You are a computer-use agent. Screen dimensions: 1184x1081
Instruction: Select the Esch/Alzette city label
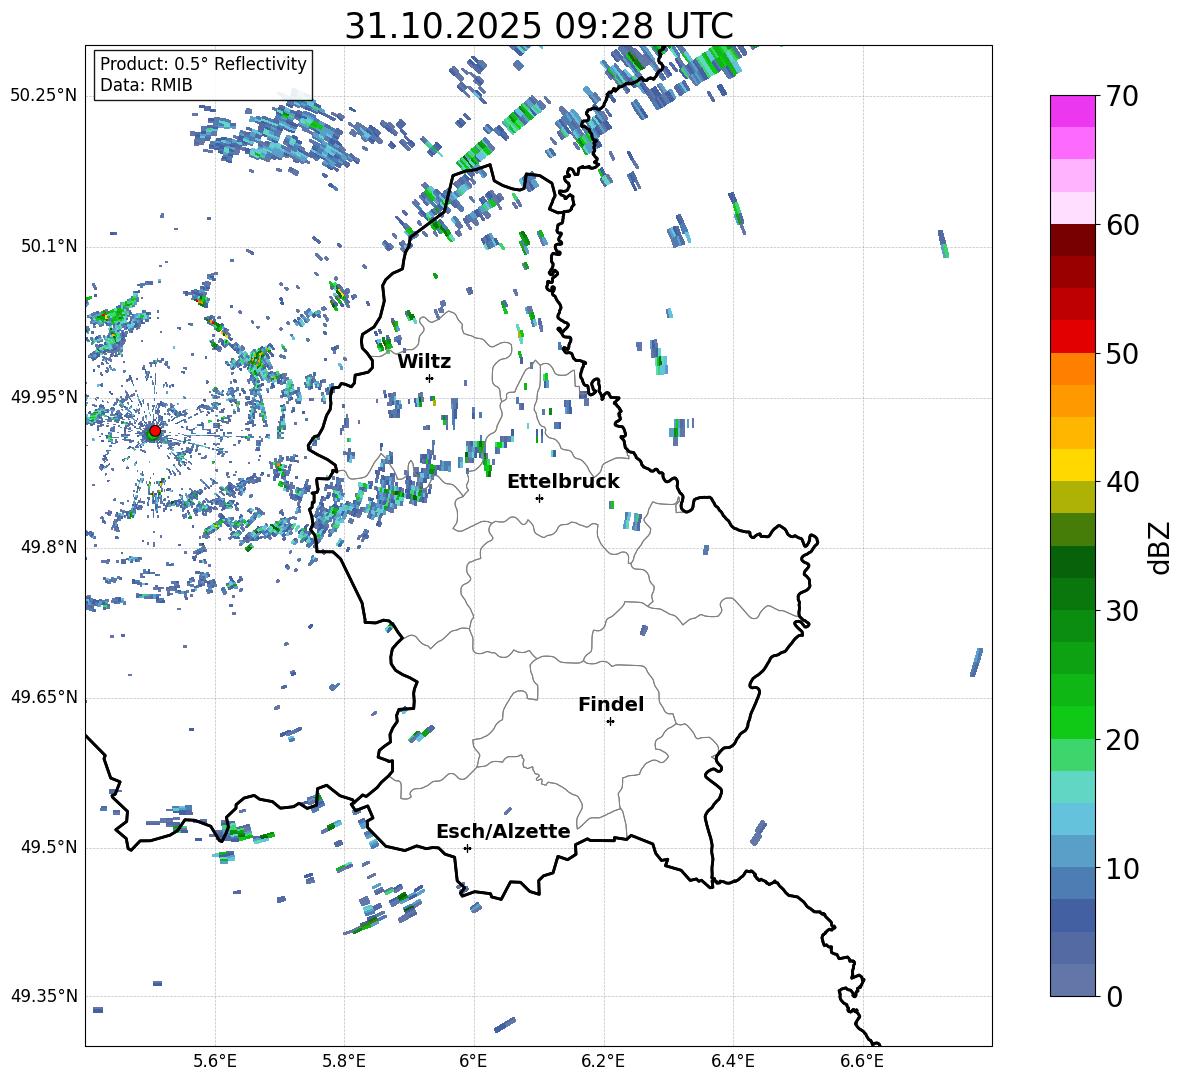(503, 831)
